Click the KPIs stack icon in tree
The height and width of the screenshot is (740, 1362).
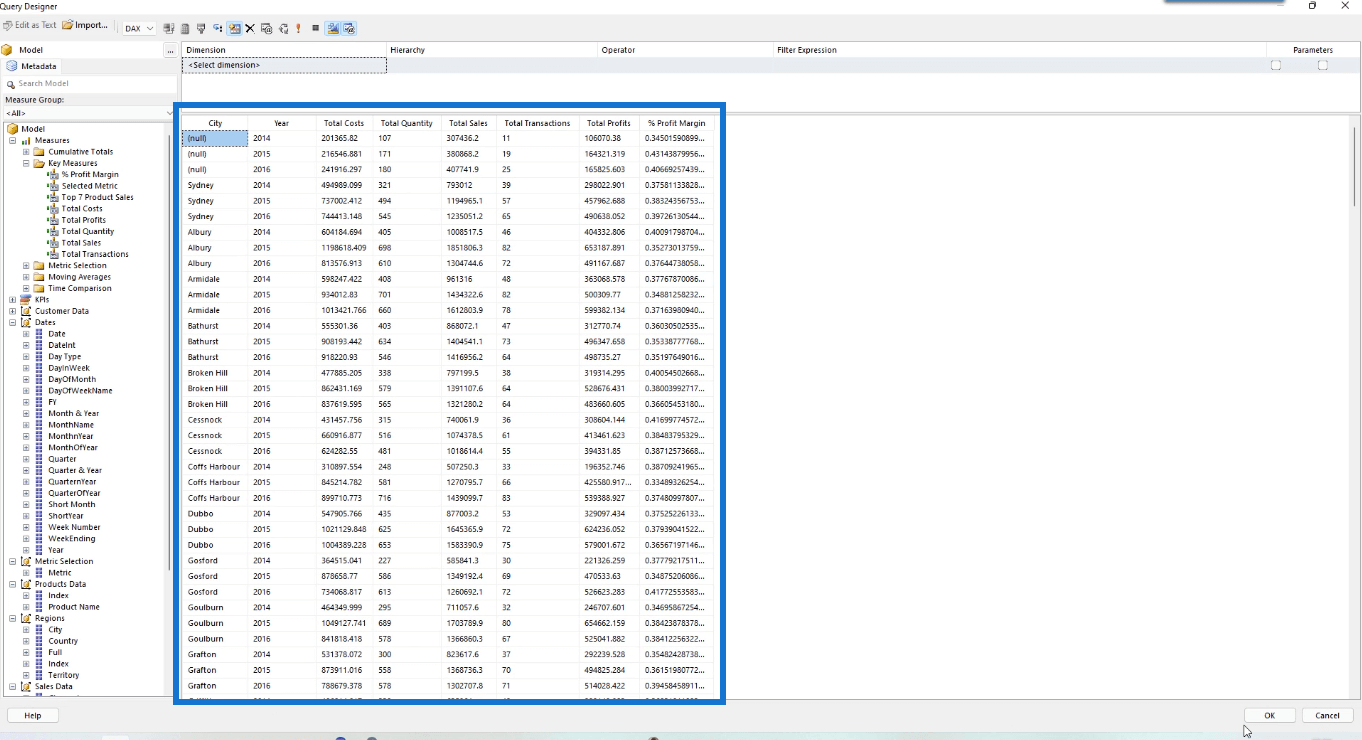coord(26,300)
